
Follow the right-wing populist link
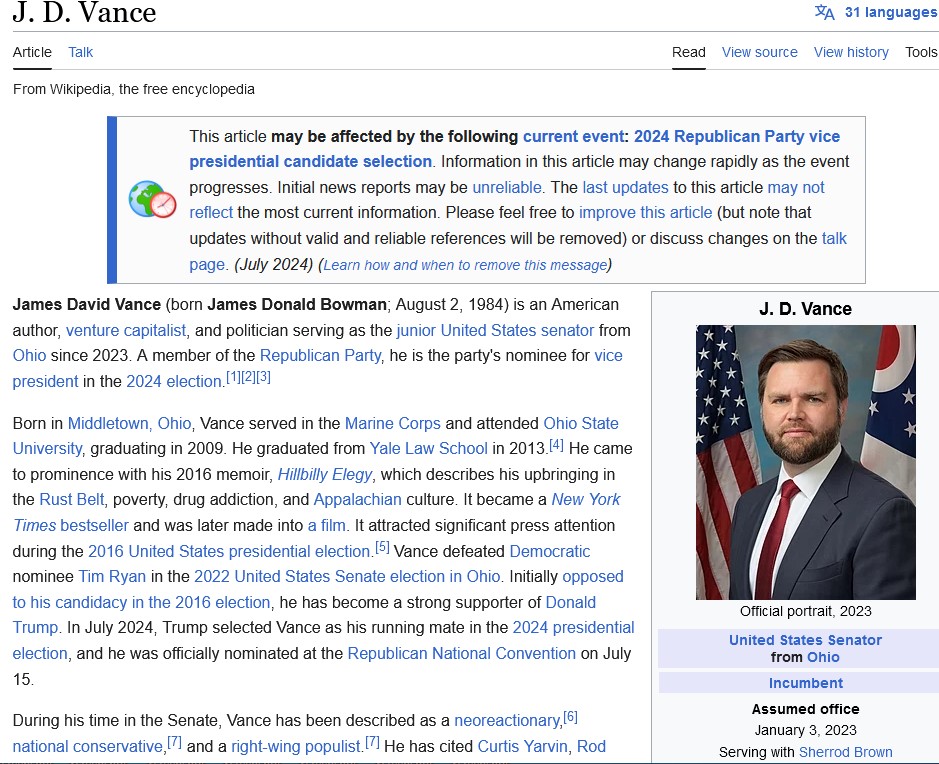(x=297, y=747)
